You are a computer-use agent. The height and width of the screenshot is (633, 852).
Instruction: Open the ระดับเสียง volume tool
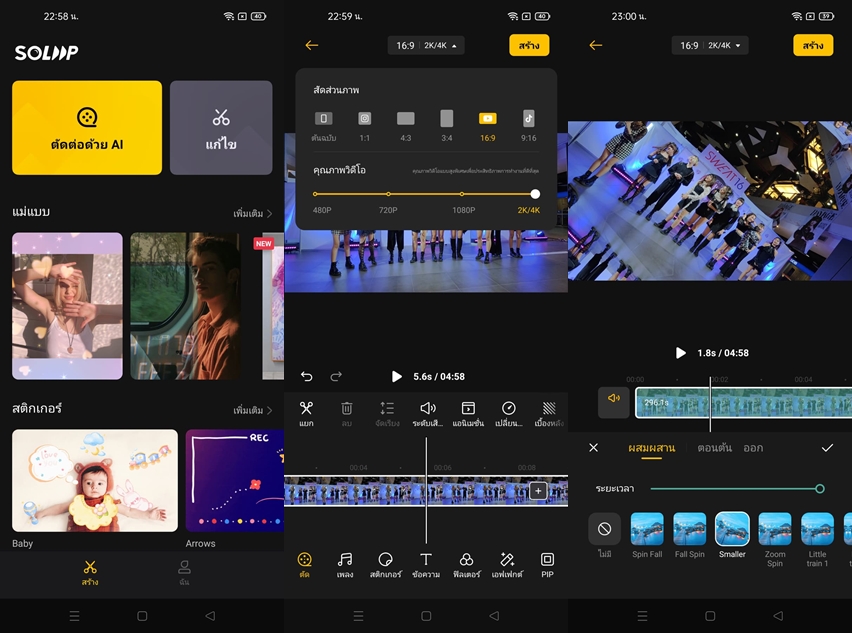pyautogui.click(x=428, y=412)
